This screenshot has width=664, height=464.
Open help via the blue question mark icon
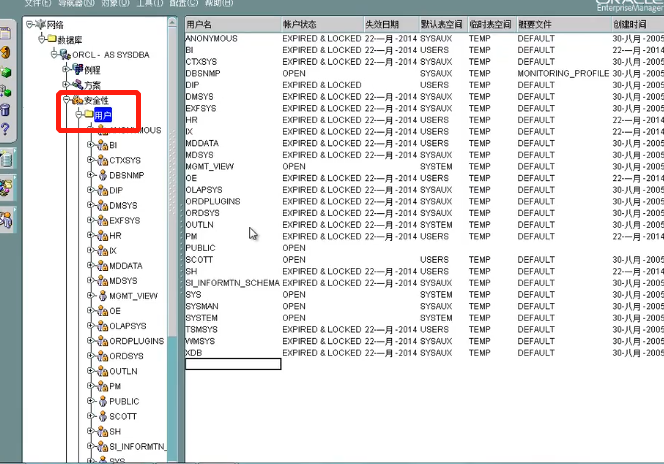pyautogui.click(x=6, y=129)
